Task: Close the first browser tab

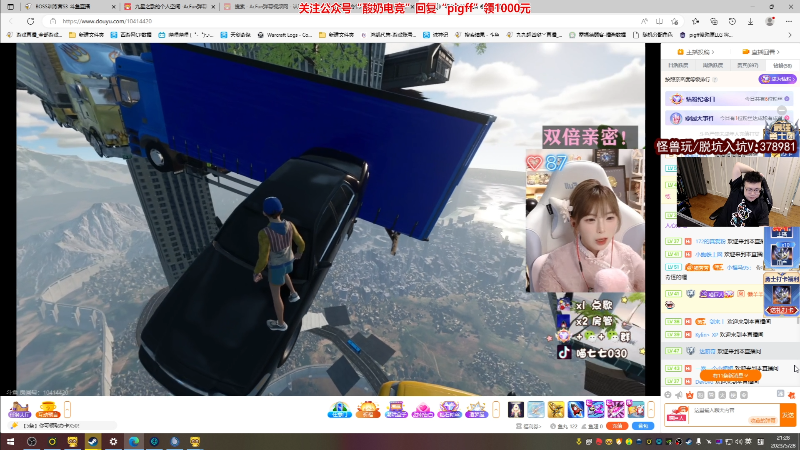Action: [113, 7]
